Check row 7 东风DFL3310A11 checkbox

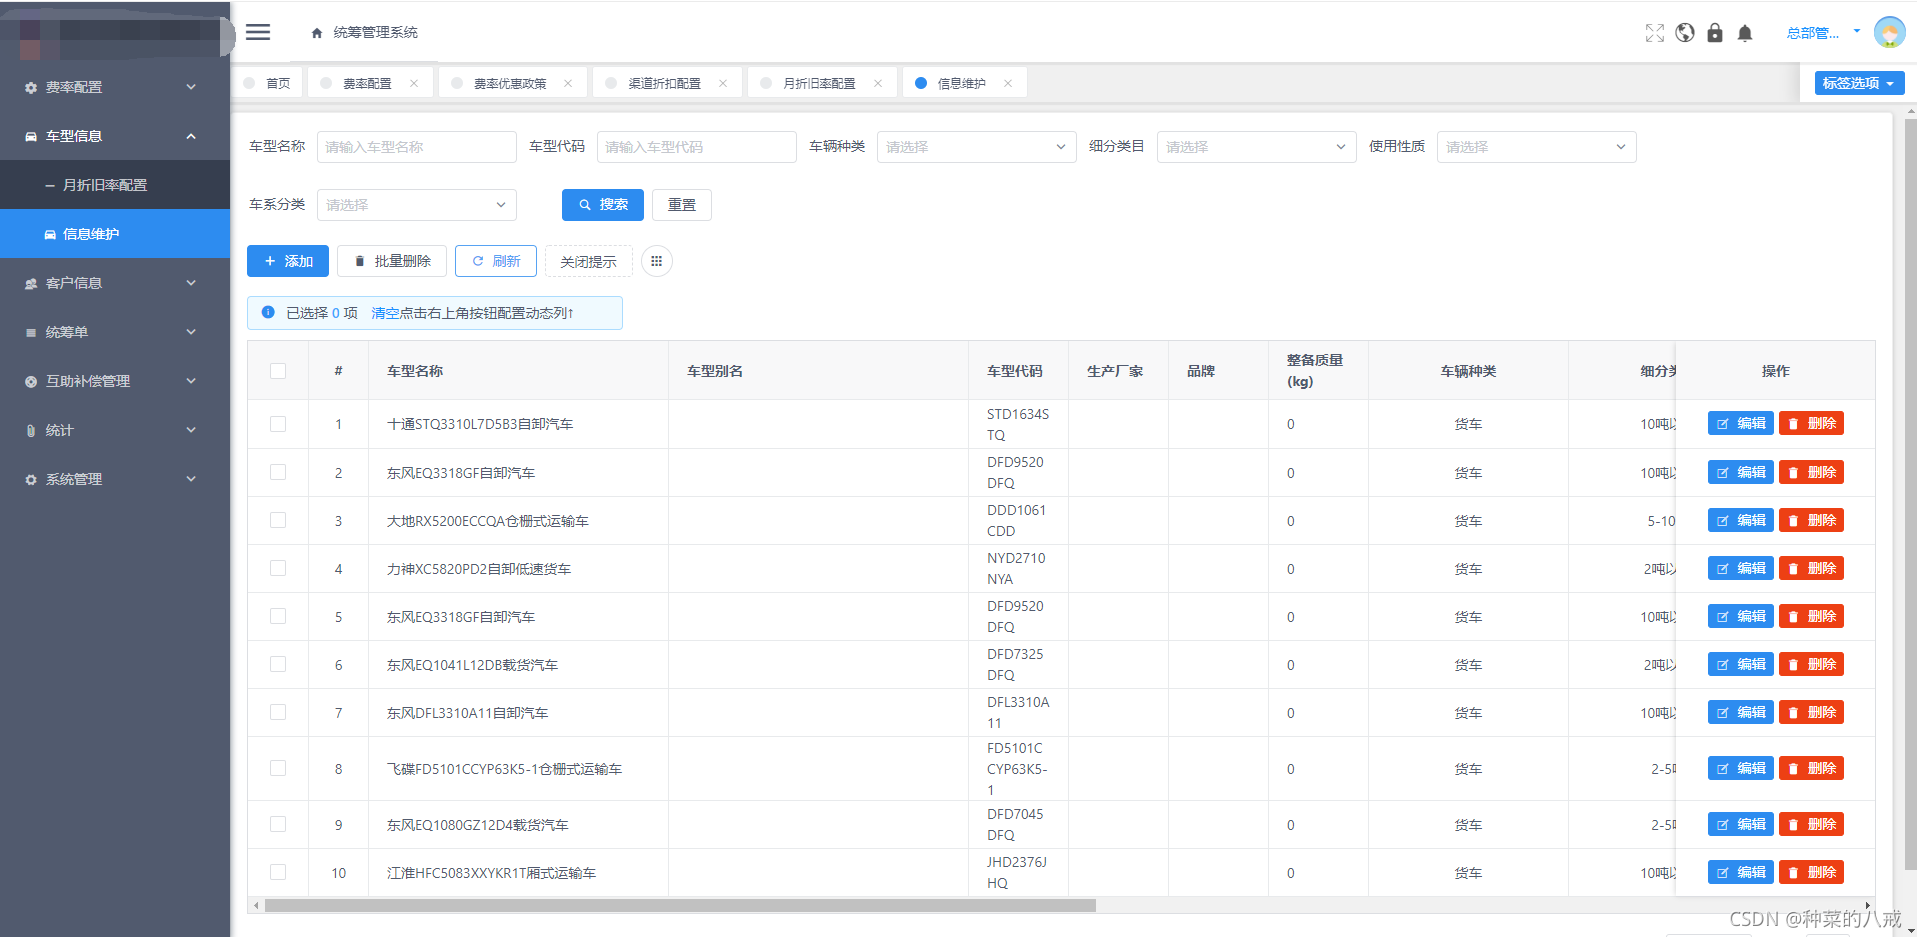pyautogui.click(x=278, y=712)
